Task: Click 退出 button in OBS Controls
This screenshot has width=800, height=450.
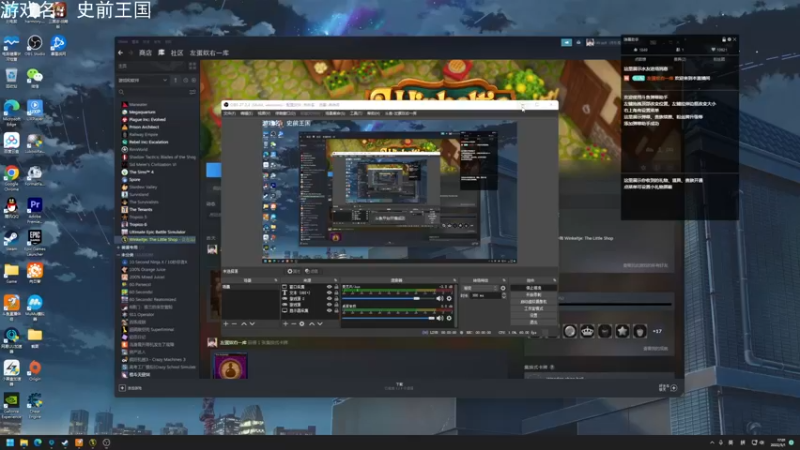Action: coord(534,322)
